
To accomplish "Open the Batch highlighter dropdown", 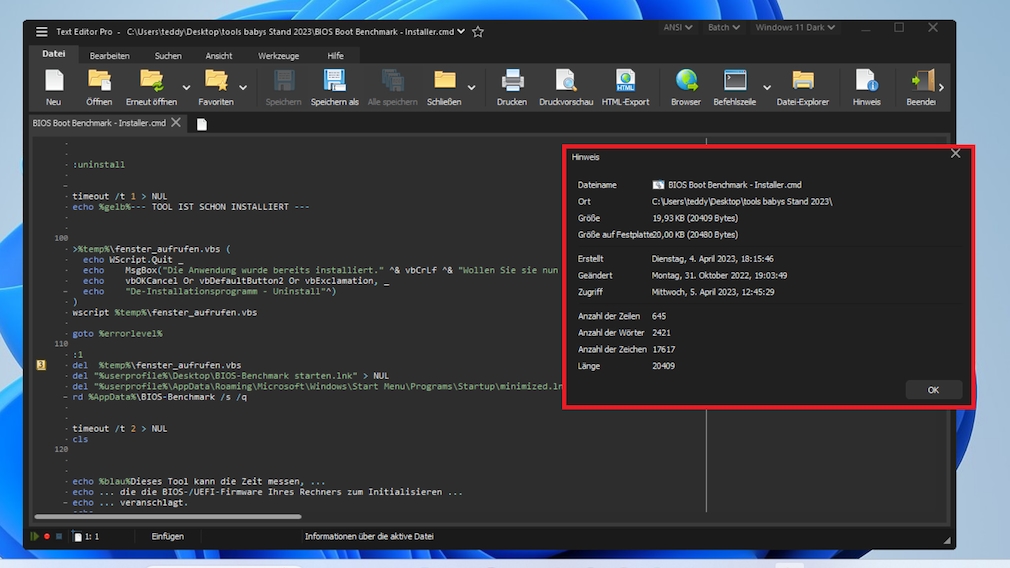I will (724, 28).
